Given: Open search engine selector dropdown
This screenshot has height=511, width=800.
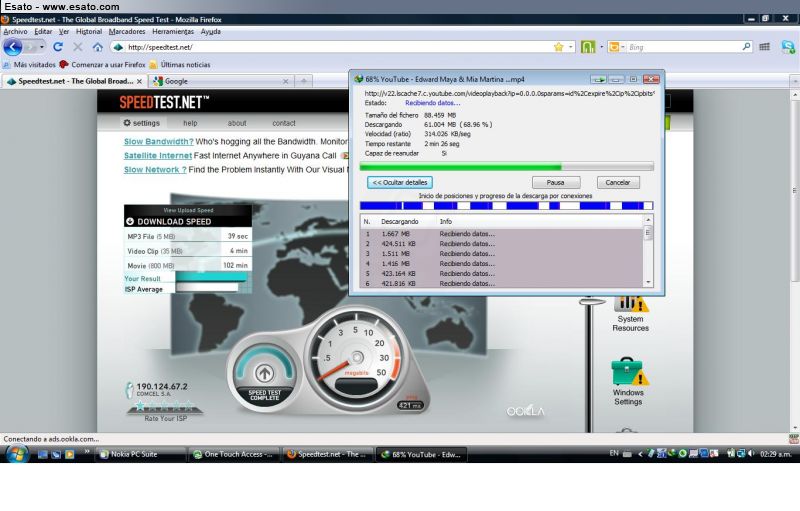Looking at the screenshot, I should (616, 47).
